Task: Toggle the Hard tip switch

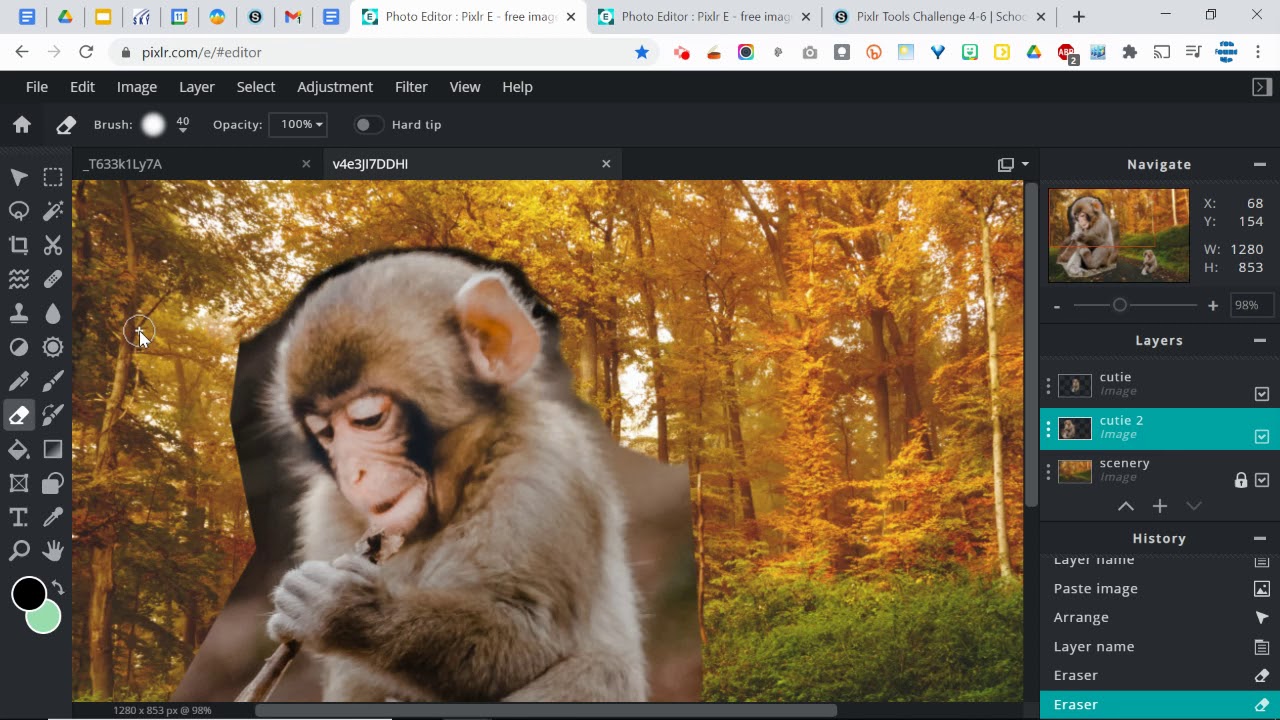Action: (x=368, y=124)
